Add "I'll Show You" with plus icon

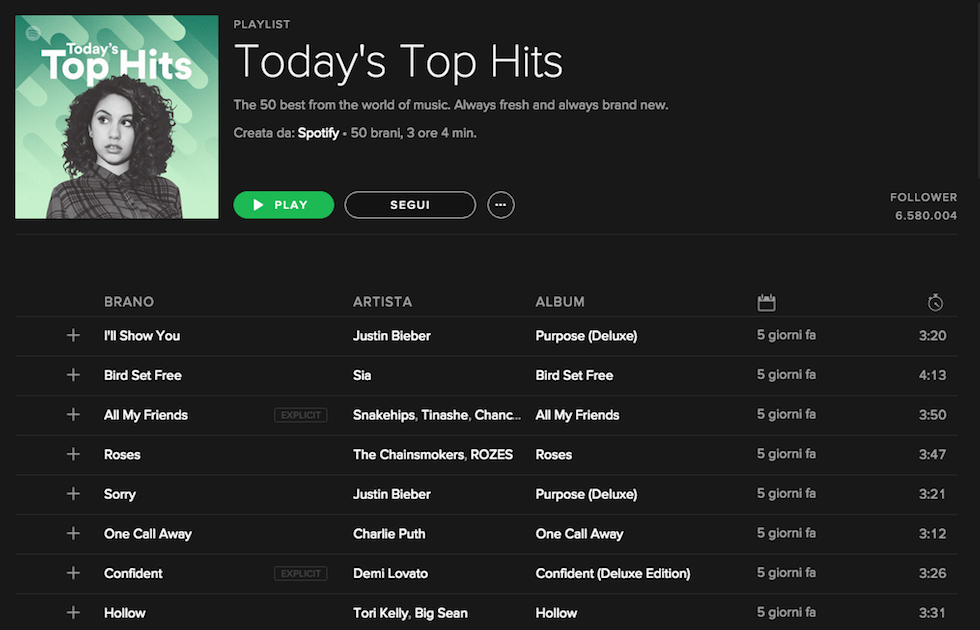(x=73, y=336)
